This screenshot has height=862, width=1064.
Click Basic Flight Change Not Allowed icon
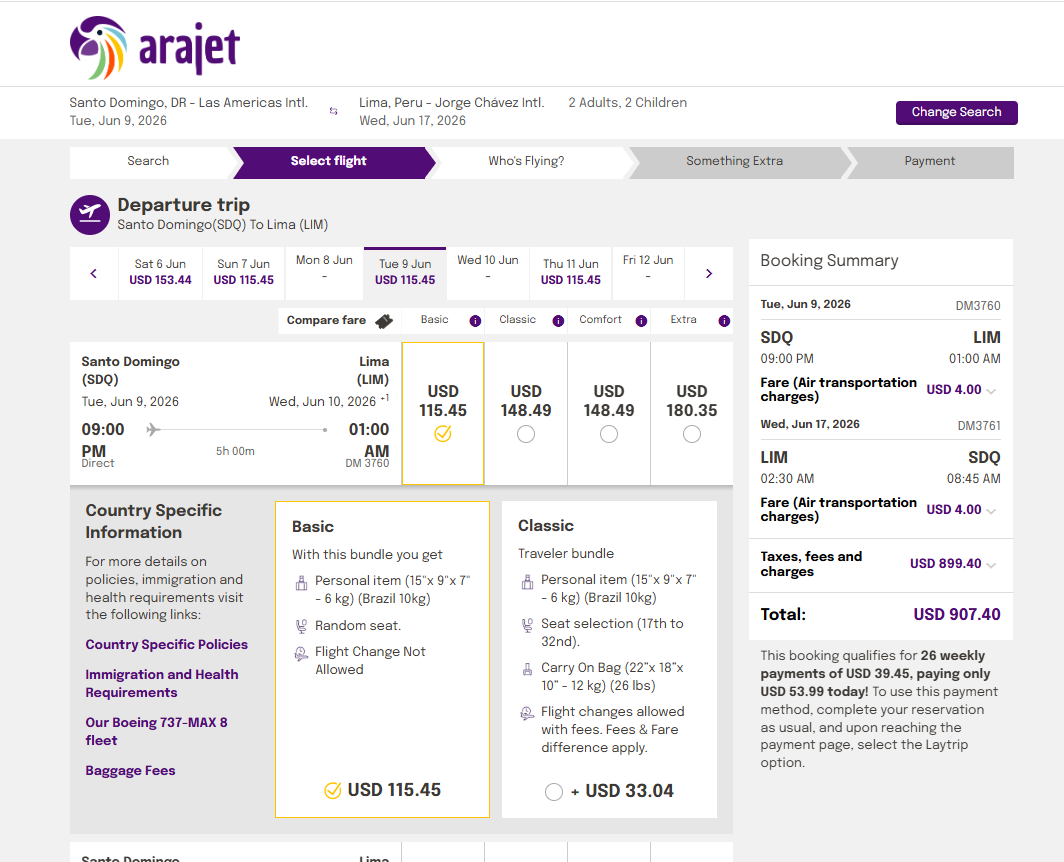coord(301,654)
